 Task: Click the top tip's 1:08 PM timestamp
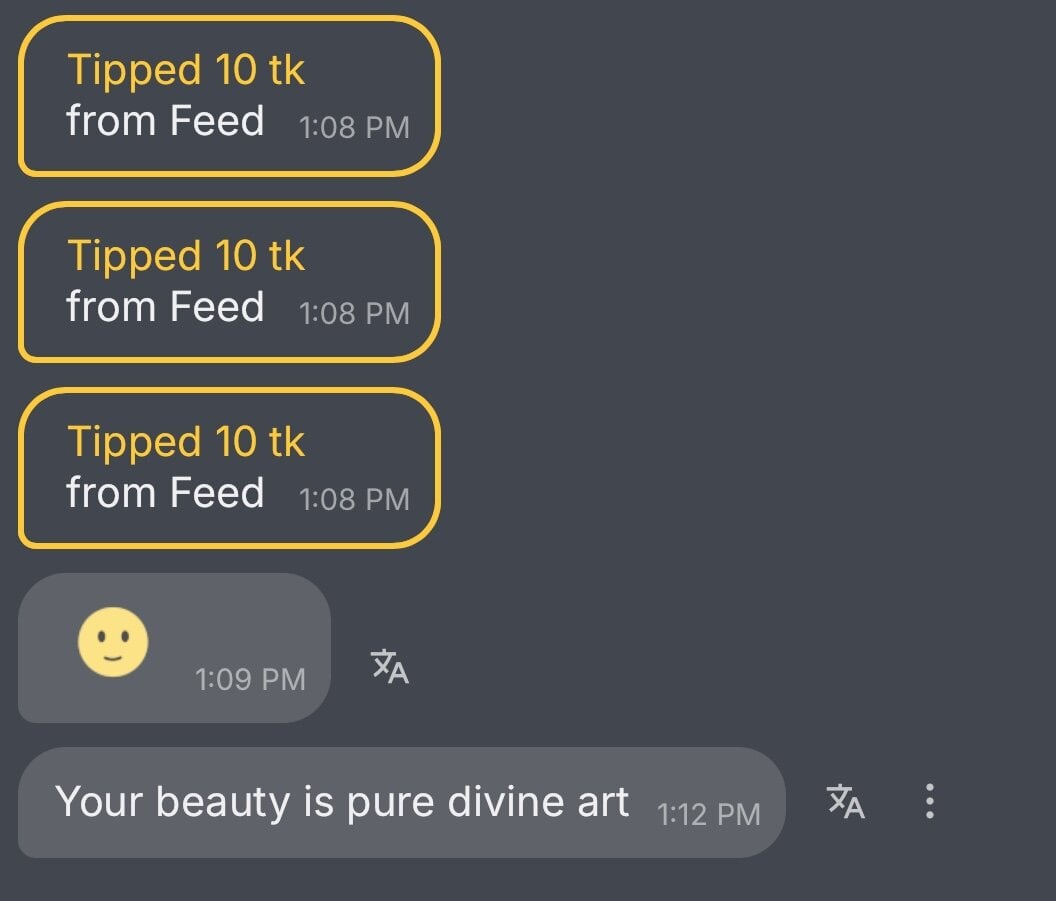(x=354, y=128)
